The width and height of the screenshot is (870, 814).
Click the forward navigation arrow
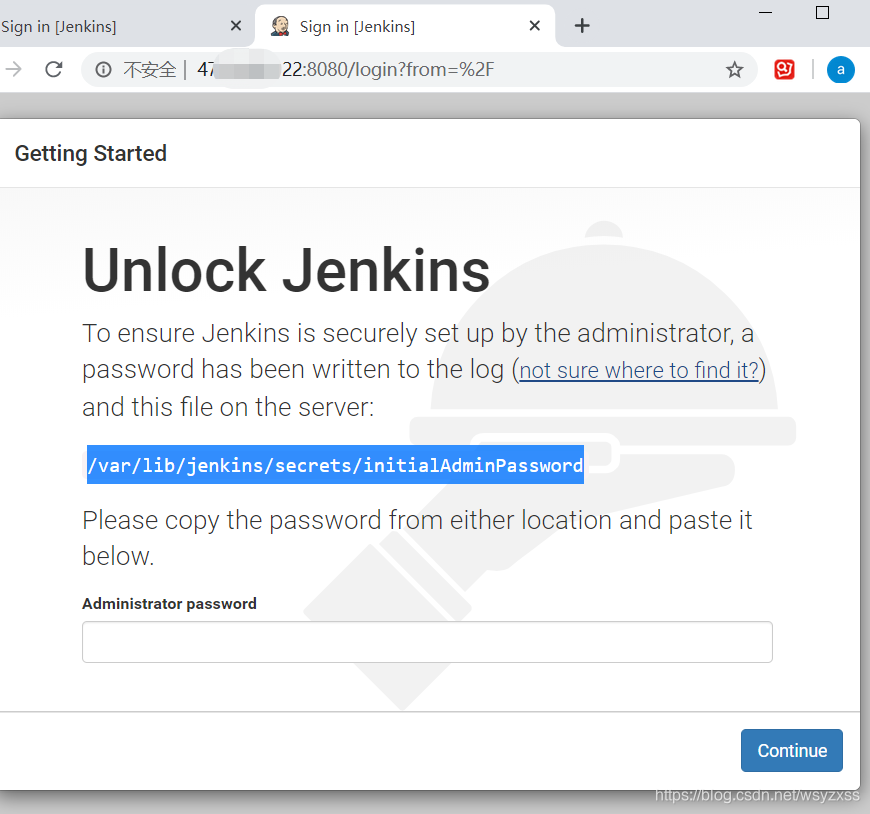pos(14,69)
